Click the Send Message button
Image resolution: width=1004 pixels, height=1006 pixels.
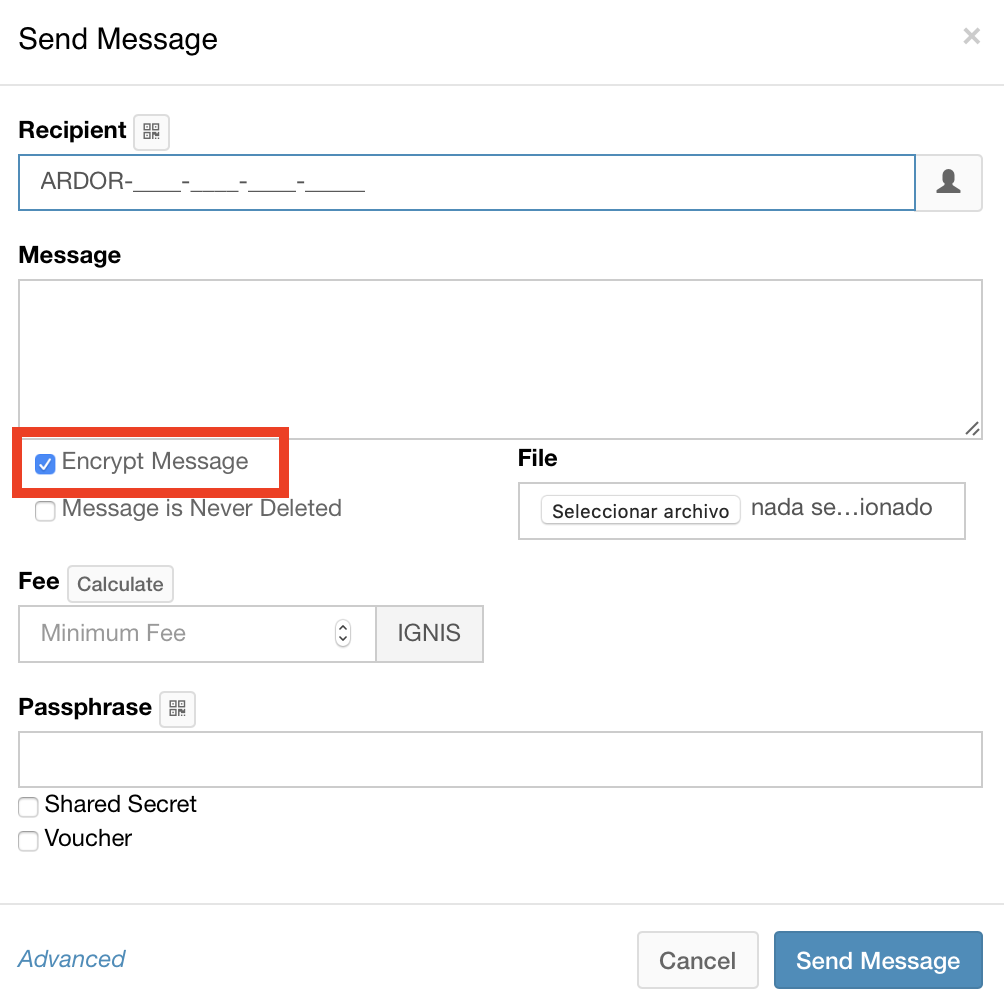pyautogui.click(x=877, y=961)
